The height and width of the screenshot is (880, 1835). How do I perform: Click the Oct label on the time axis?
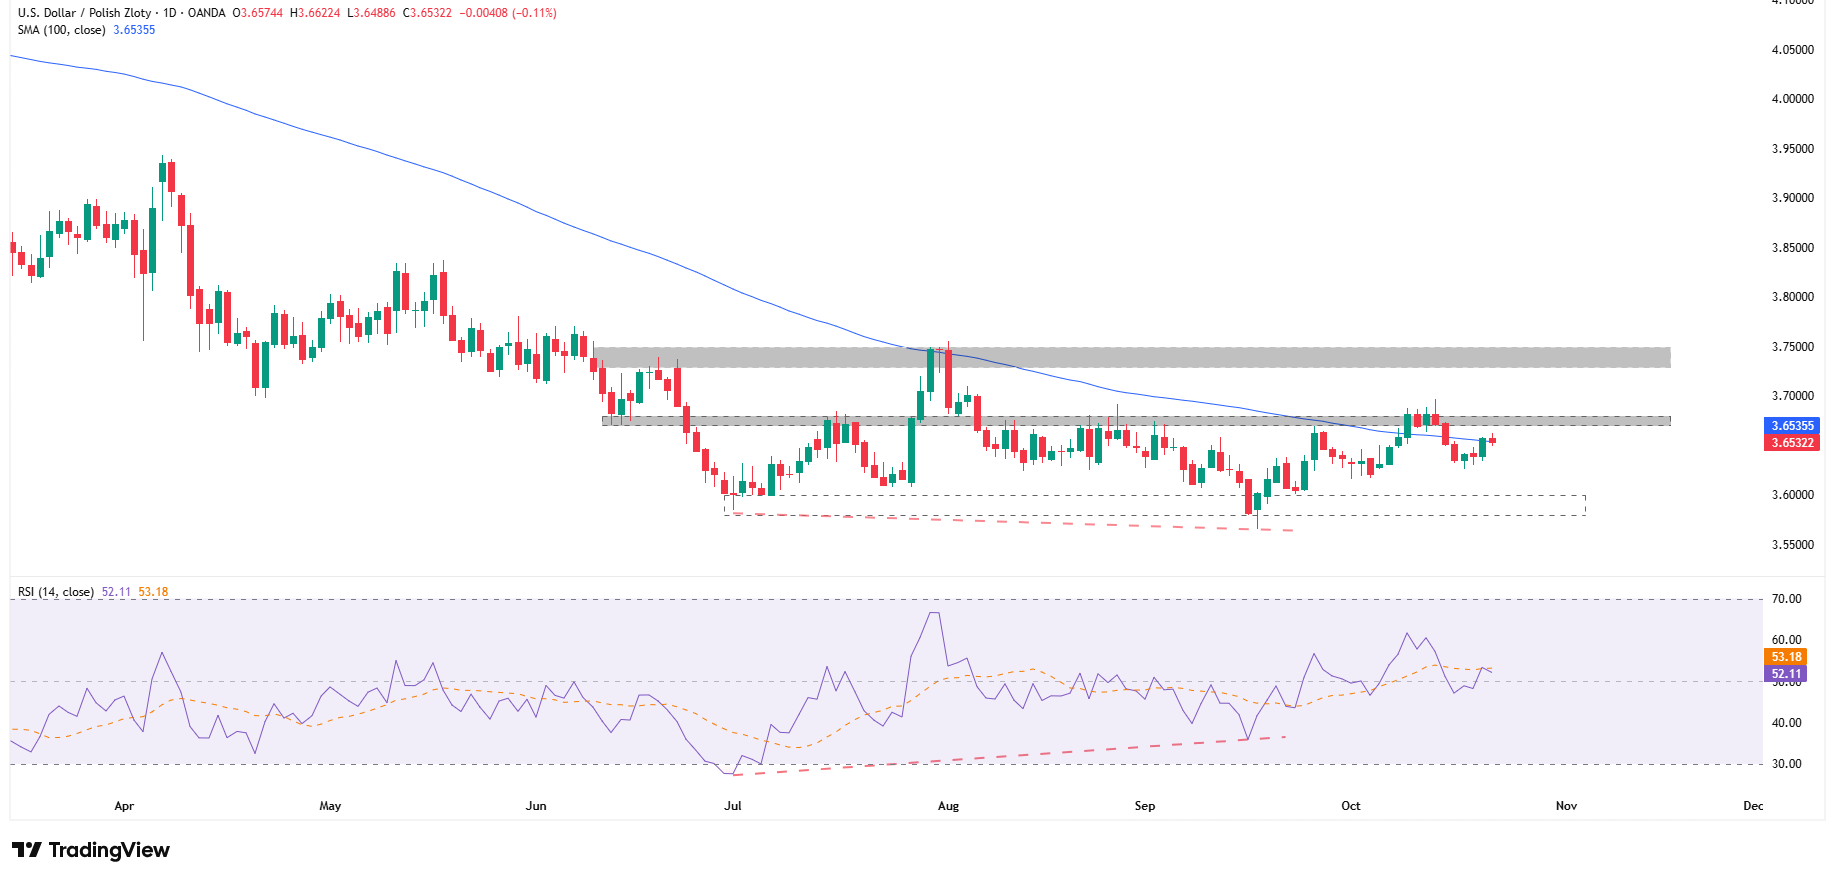coord(1351,806)
